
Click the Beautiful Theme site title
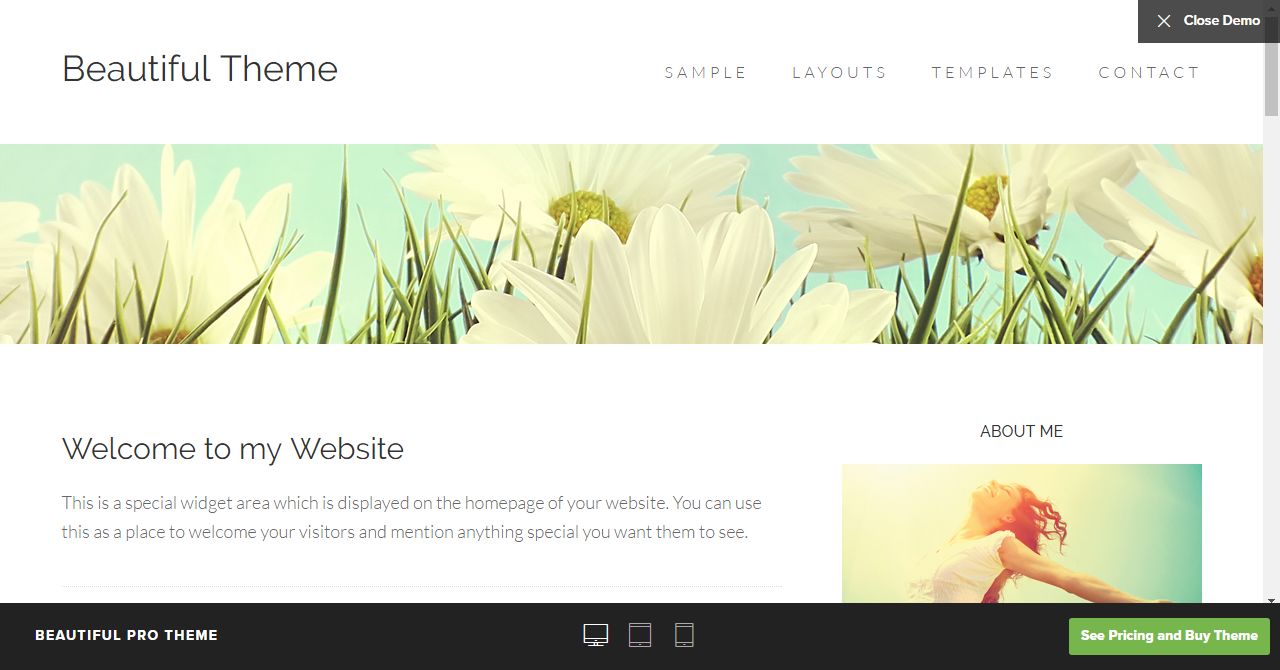(x=200, y=69)
